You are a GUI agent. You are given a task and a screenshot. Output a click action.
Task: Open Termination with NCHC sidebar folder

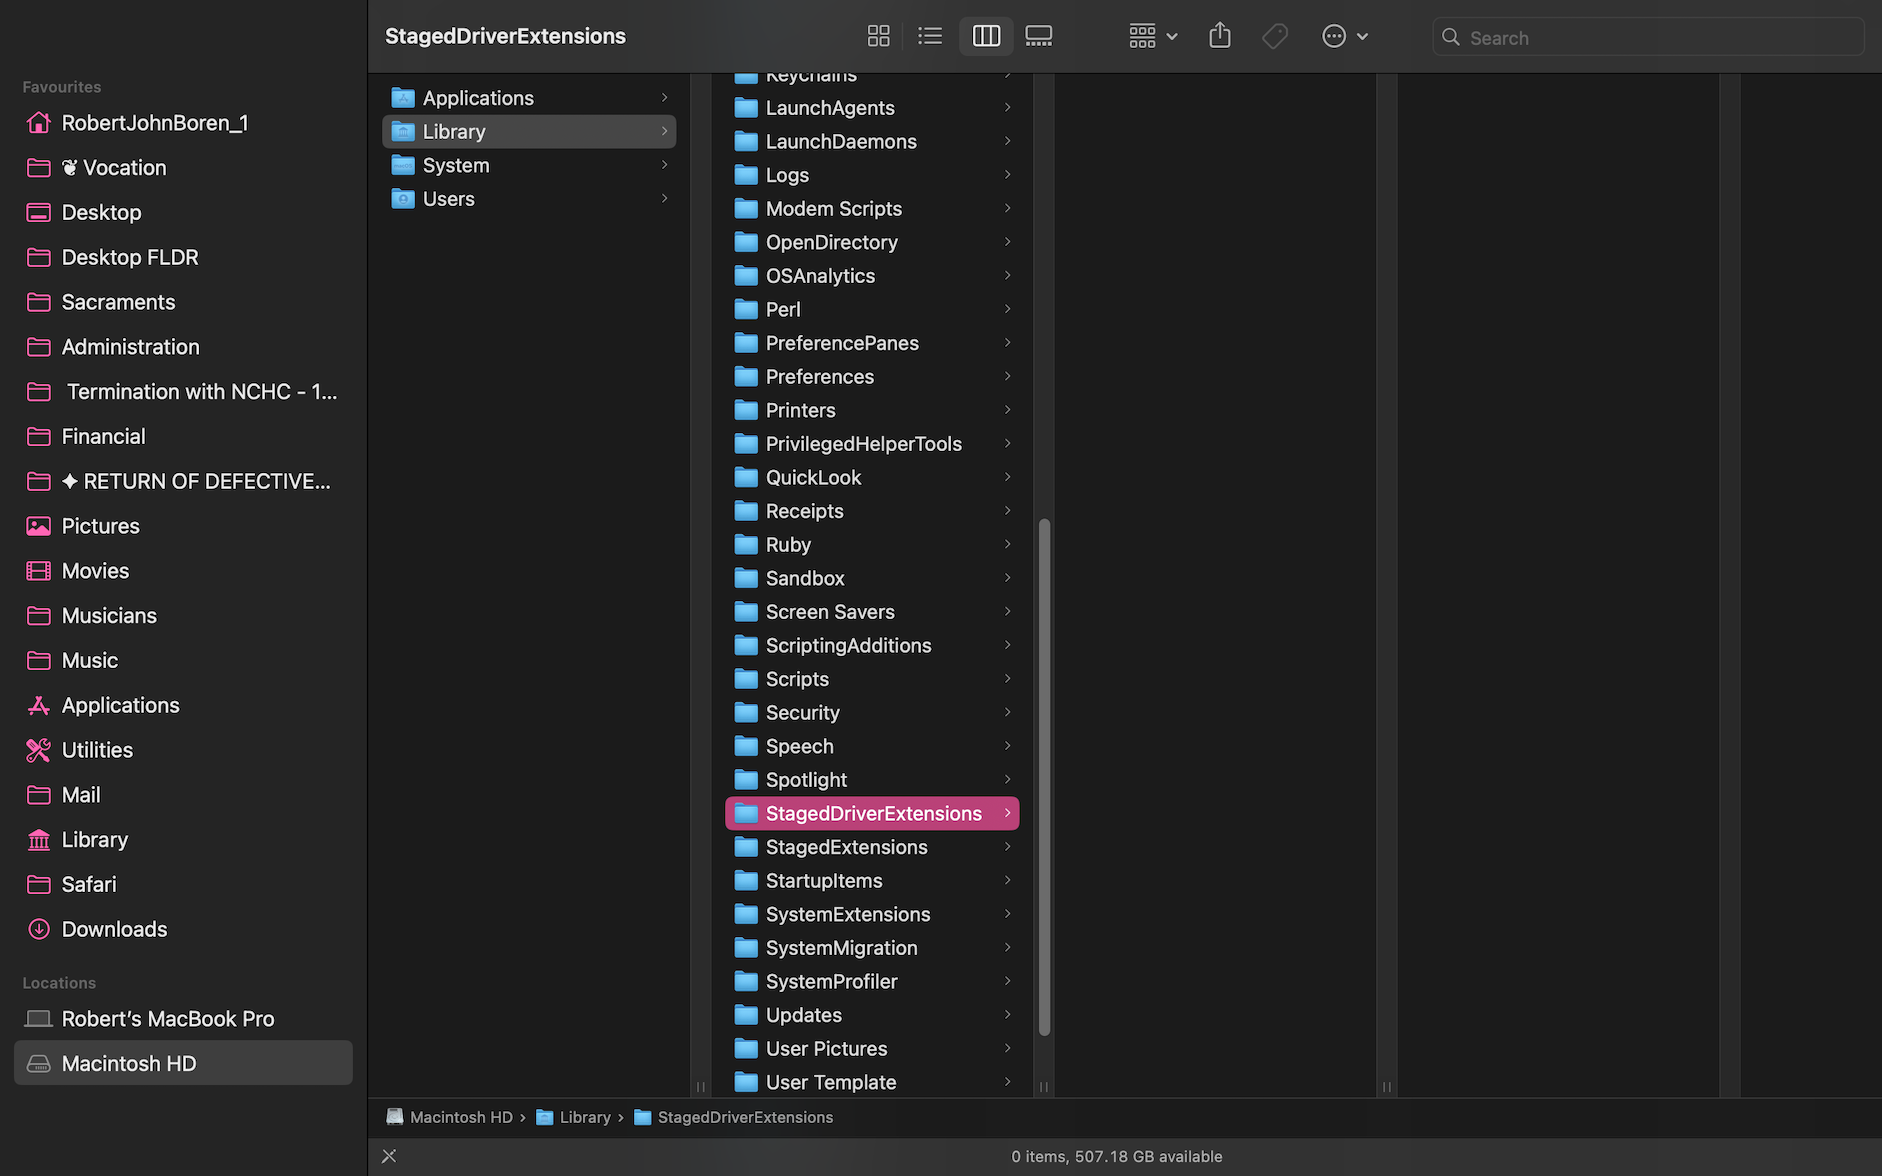pyautogui.click(x=183, y=392)
